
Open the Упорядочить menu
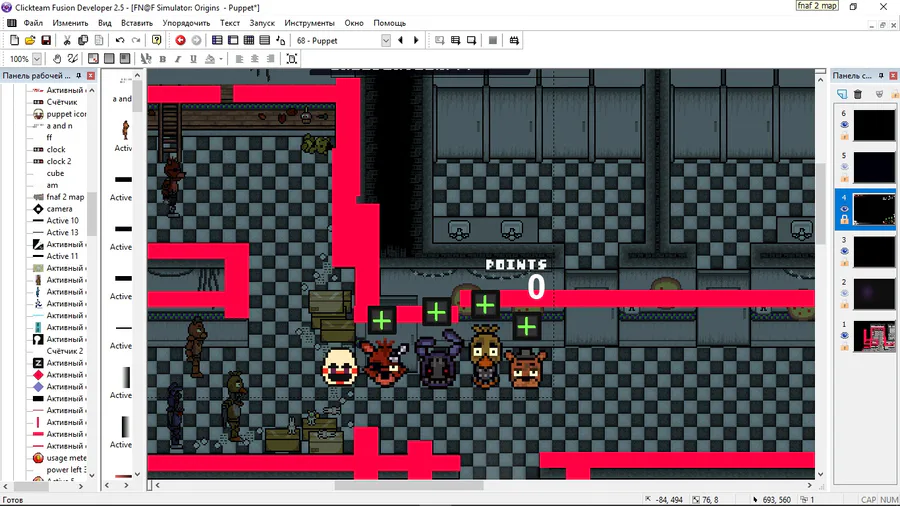tap(186, 23)
